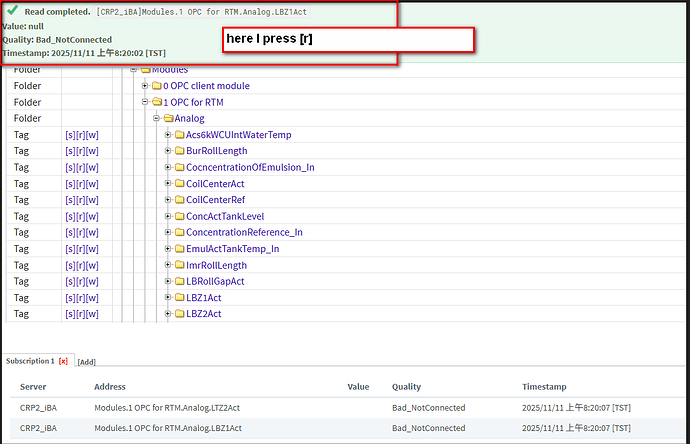Click the folder icon beside LBZ1Act
The height and width of the screenshot is (444, 690).
[179, 297]
